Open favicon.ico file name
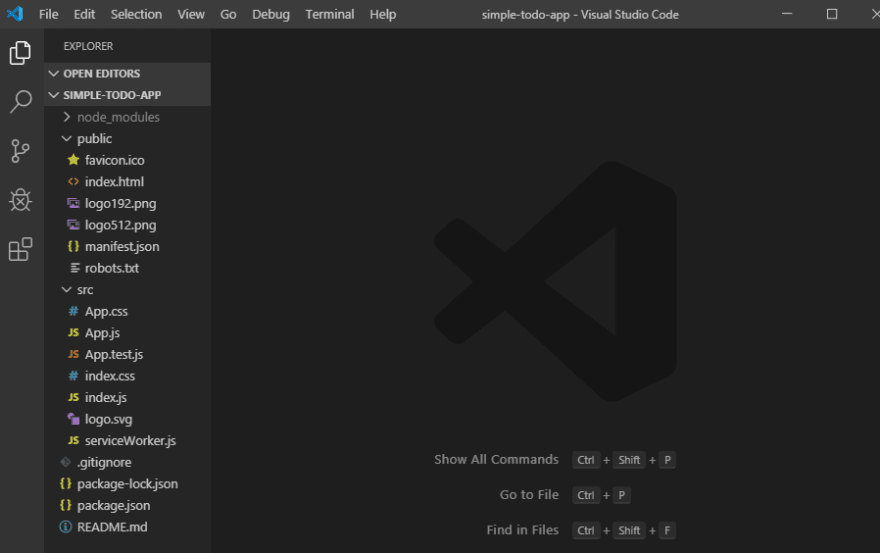The height and width of the screenshot is (553, 880). tap(114, 160)
